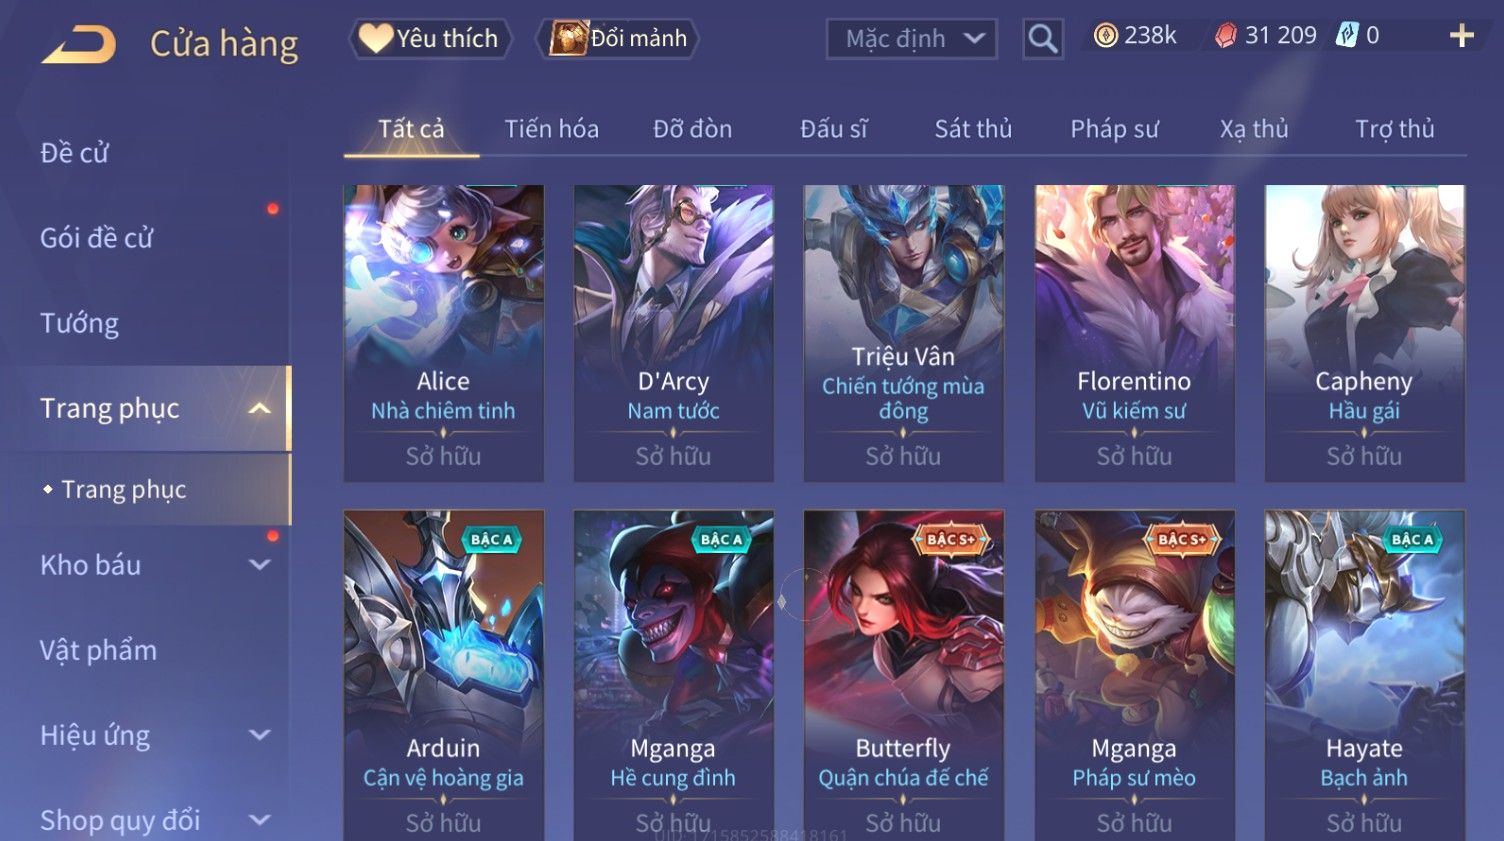Switch to the Tiến hóa tab

pos(552,129)
